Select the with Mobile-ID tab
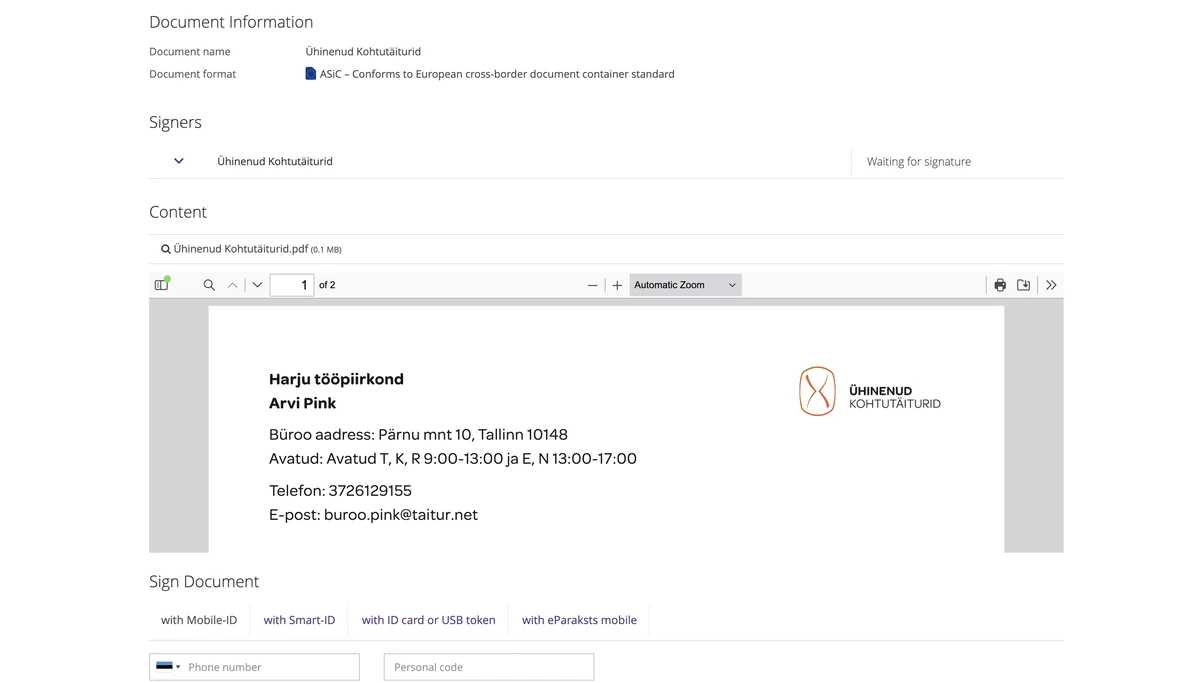Image resolution: width=1200 pixels, height=683 pixels. 199,620
